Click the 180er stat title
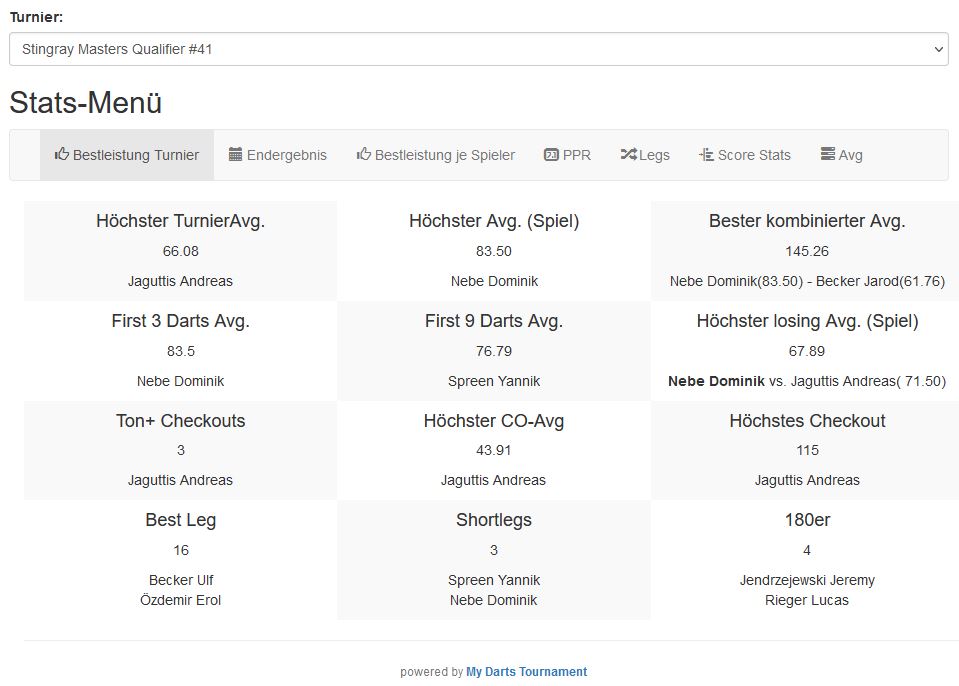959x686 pixels. [x=807, y=520]
